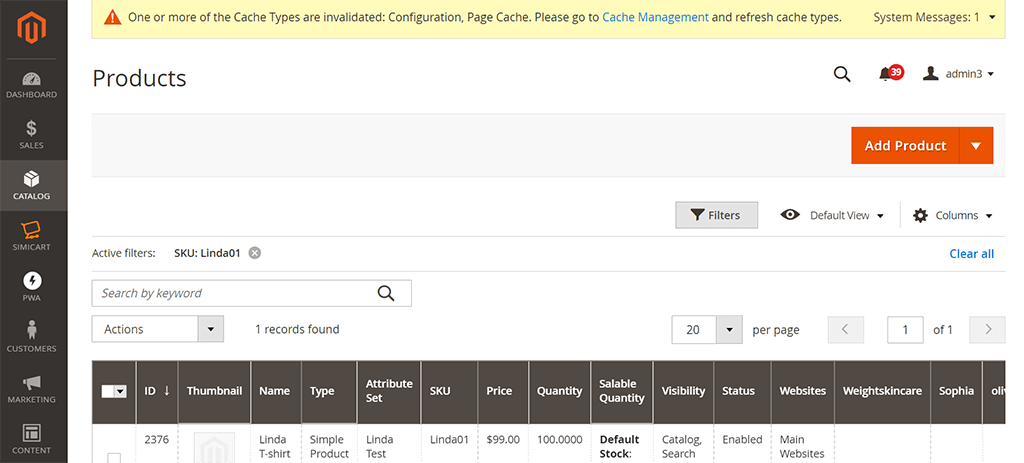Click the Filters button
The image size is (1024, 463).
(716, 215)
